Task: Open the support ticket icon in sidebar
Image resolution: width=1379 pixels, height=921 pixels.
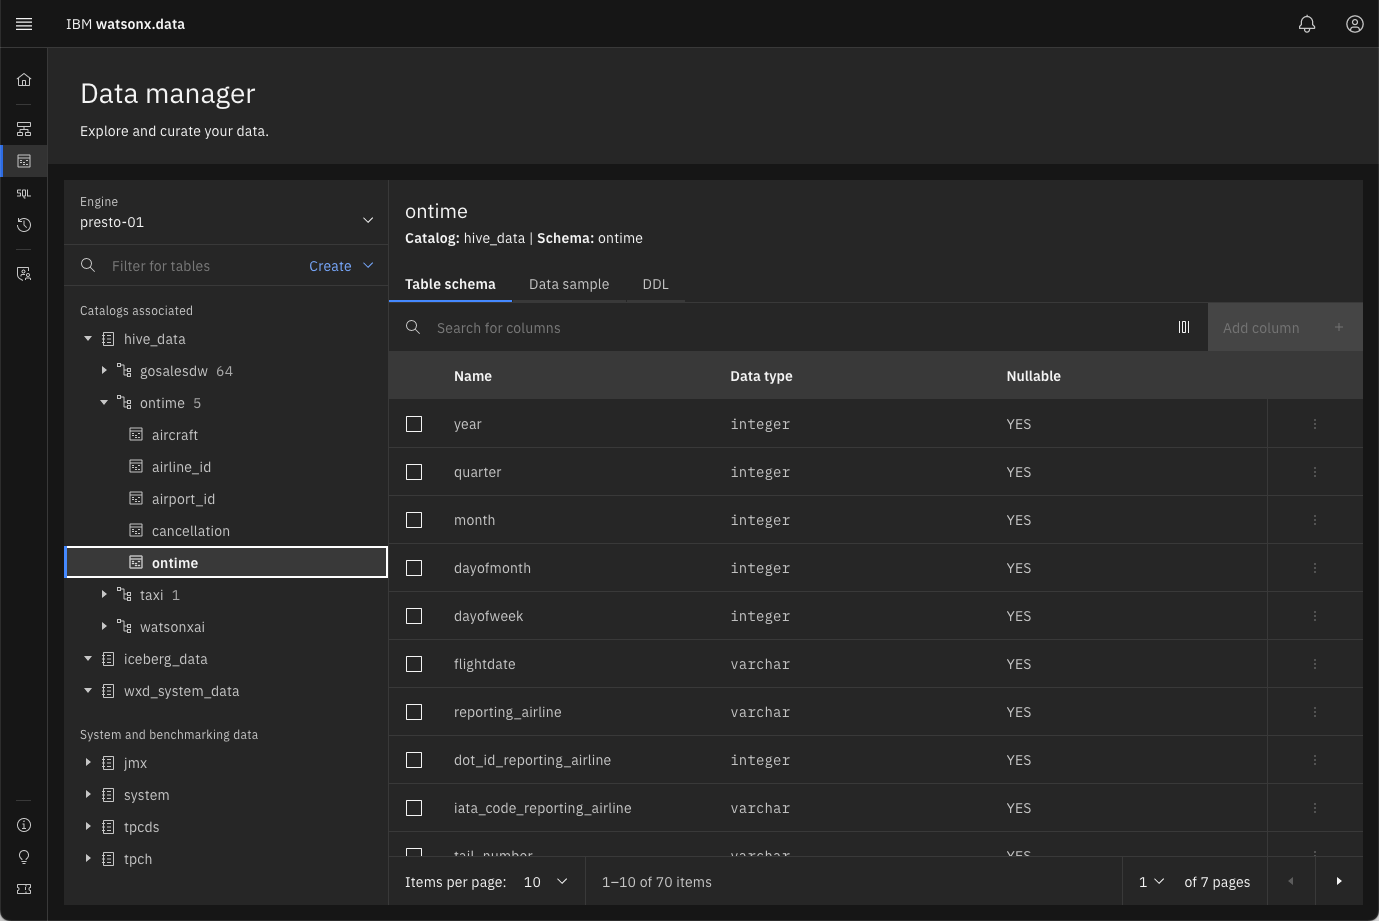Action: 24,889
